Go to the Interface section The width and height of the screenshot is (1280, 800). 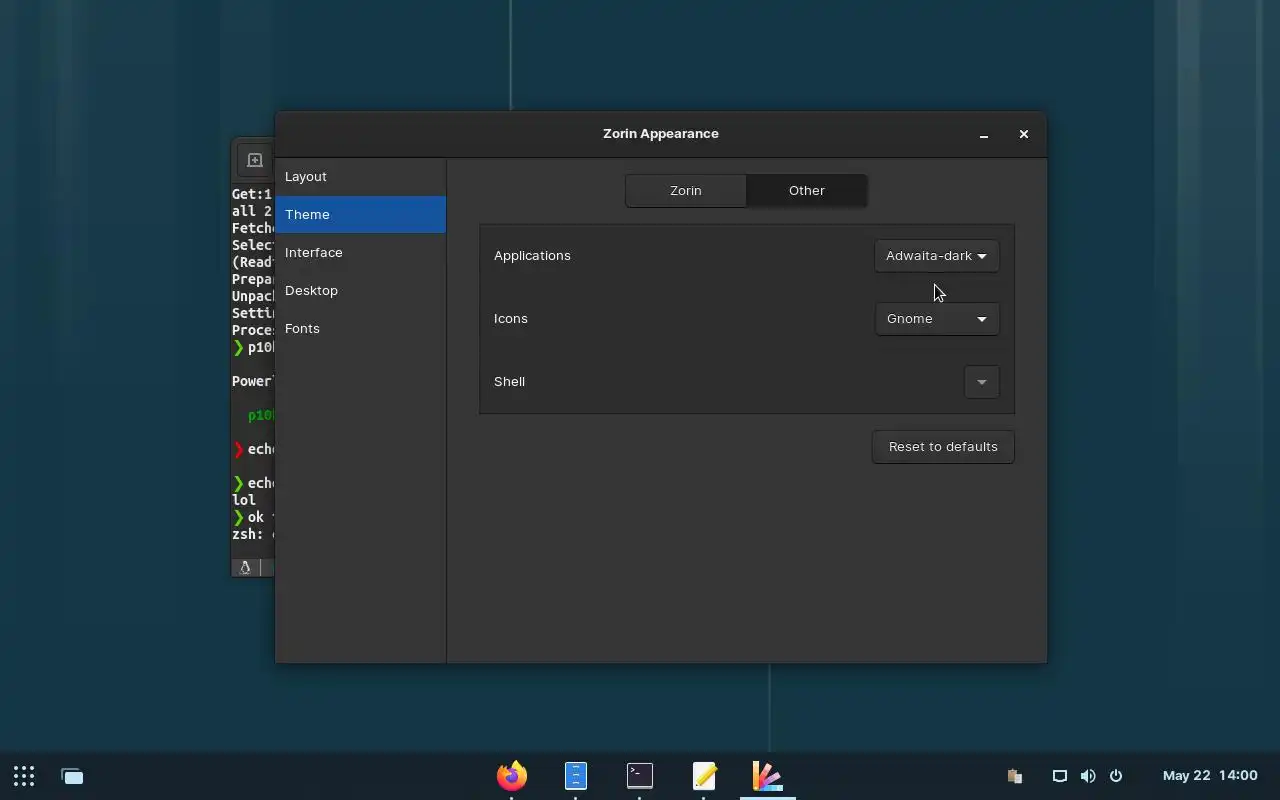tap(361, 253)
